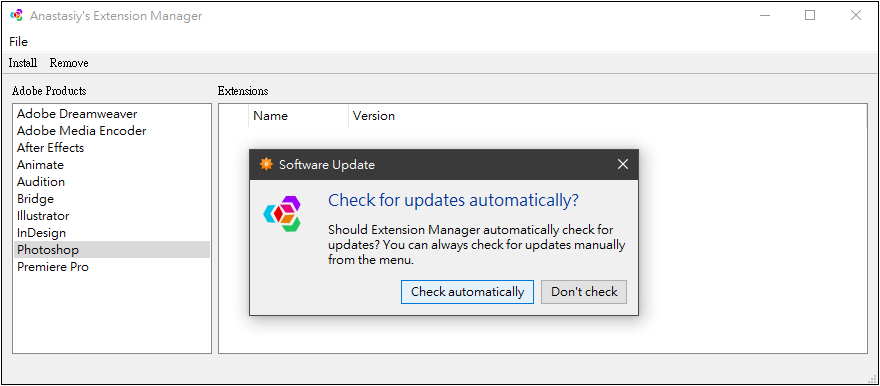Click the Software Update dialog sun icon
The image size is (880, 386).
pos(265,164)
